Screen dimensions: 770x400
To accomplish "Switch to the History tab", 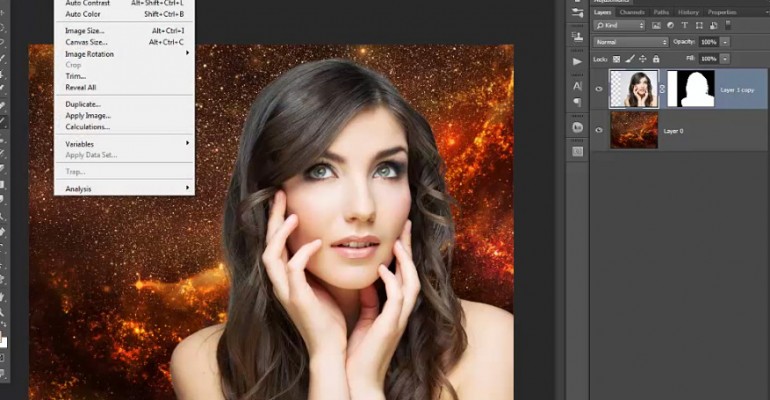I will 688,12.
